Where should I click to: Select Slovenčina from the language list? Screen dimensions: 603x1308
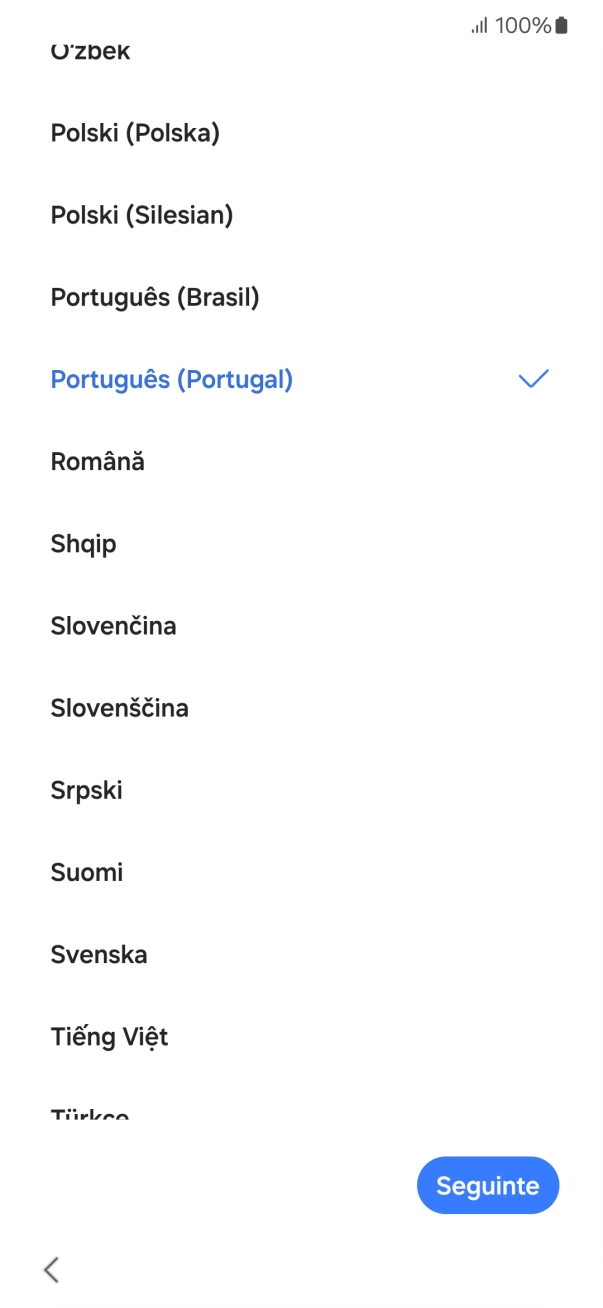pos(114,625)
